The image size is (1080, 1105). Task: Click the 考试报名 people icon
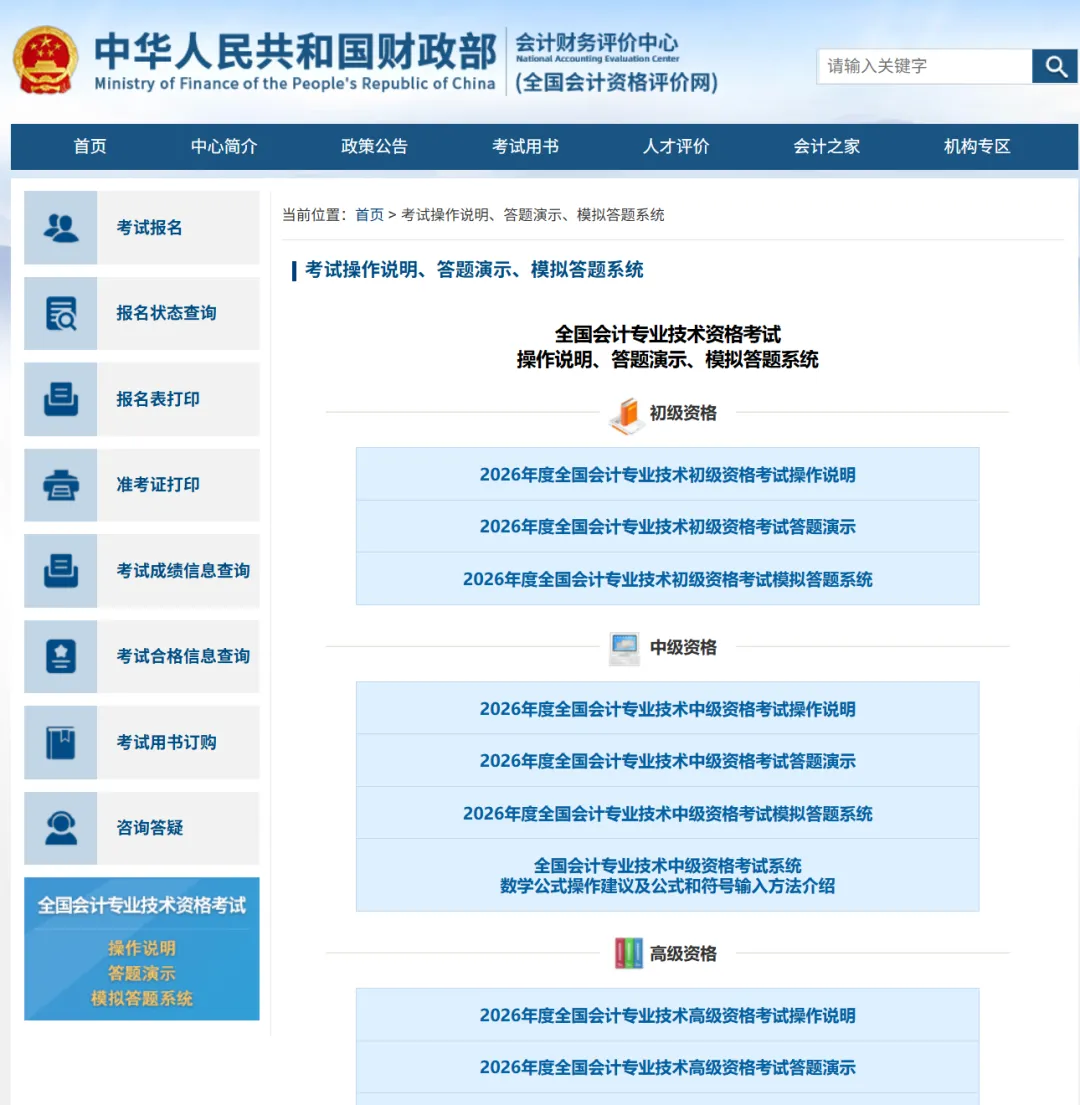click(x=61, y=228)
